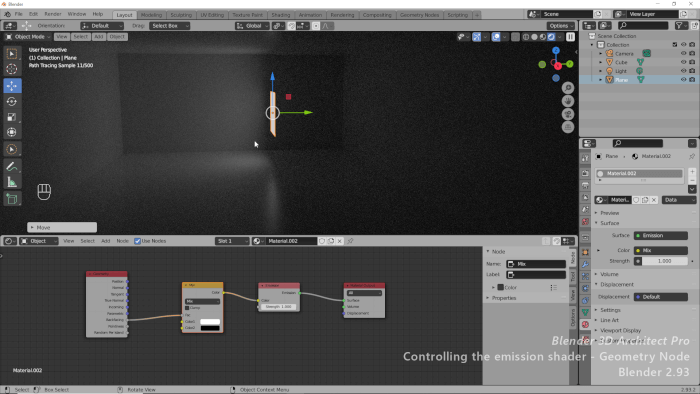This screenshot has width=700, height=394.
Task: Toggle the Use Nodes checkbox
Action: point(138,241)
